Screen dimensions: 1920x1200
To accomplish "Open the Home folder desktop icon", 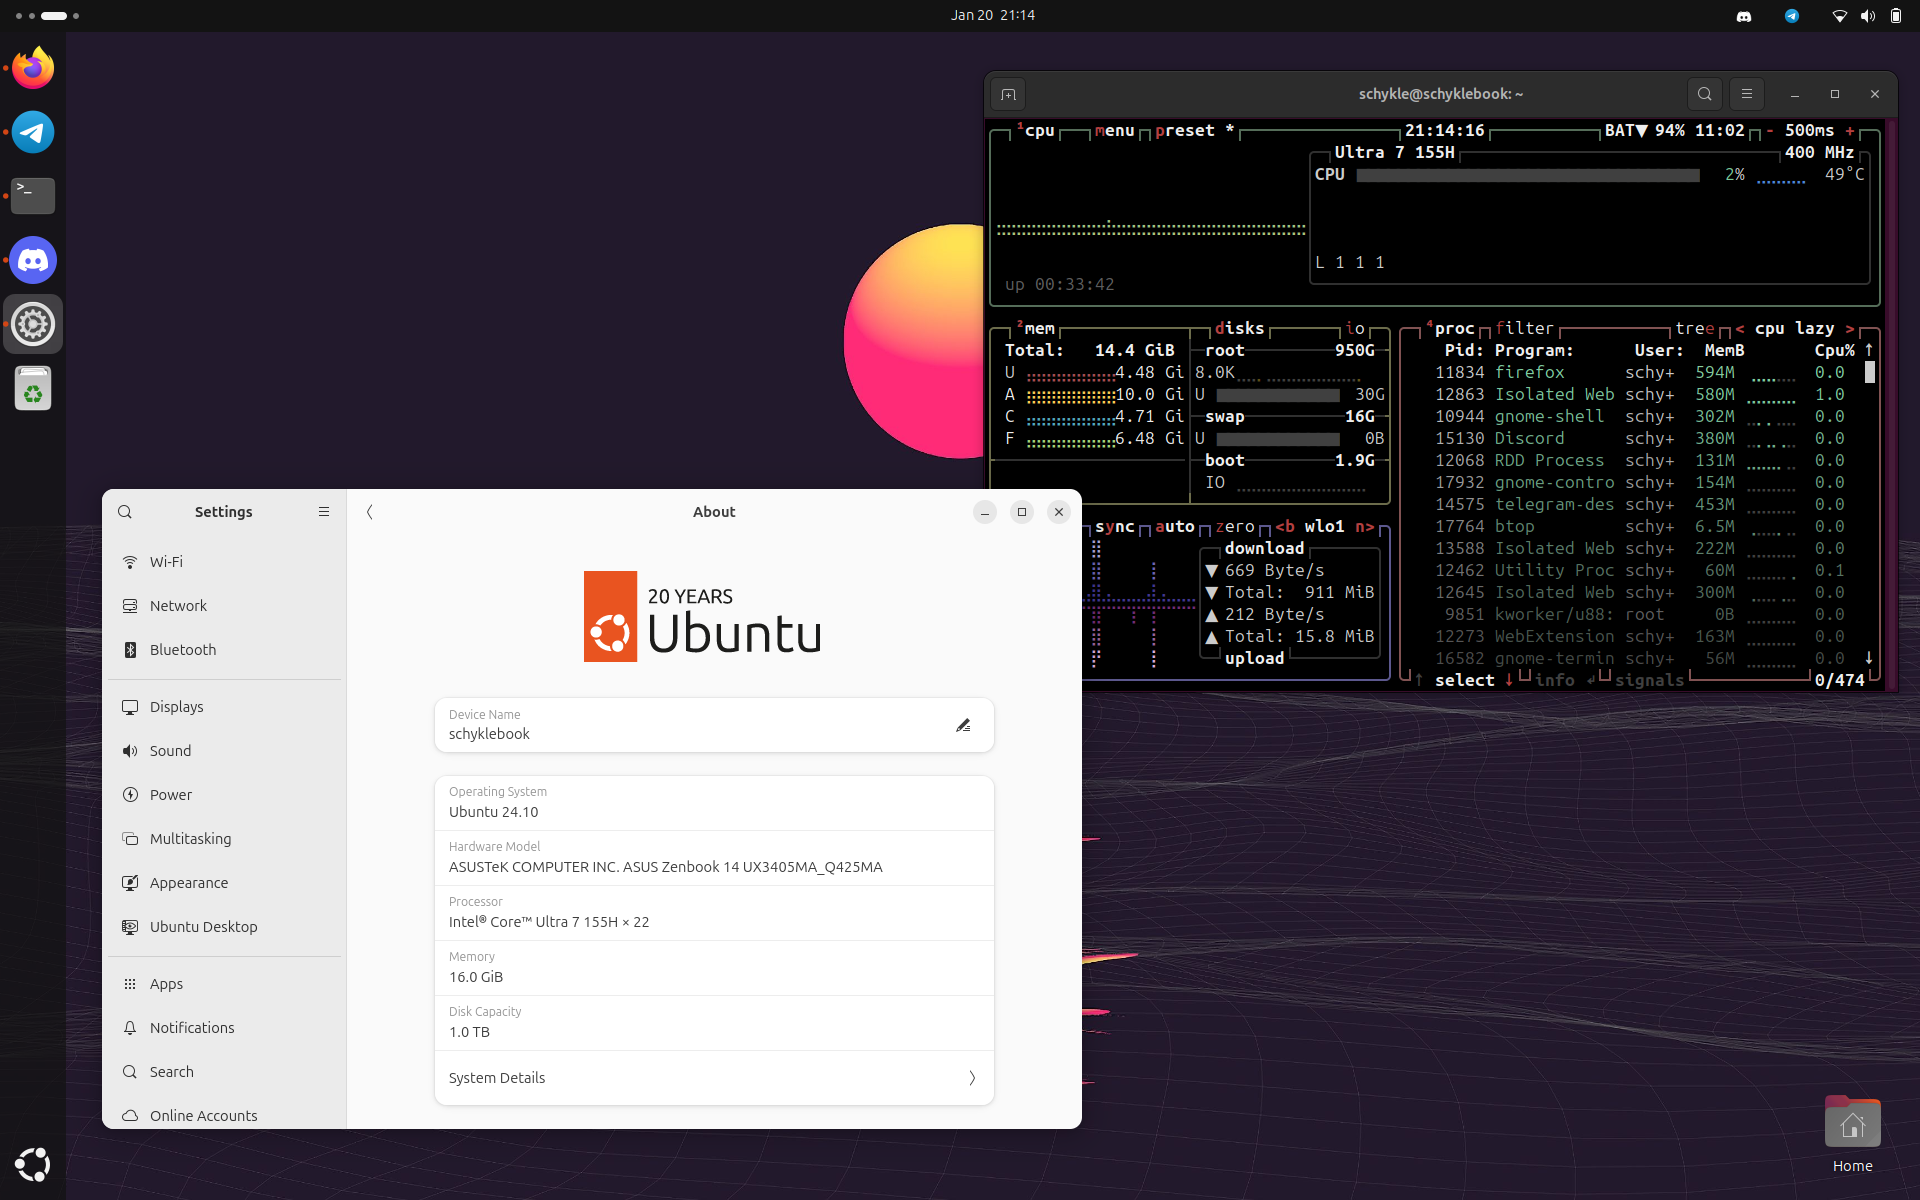I will click(x=1852, y=1136).
